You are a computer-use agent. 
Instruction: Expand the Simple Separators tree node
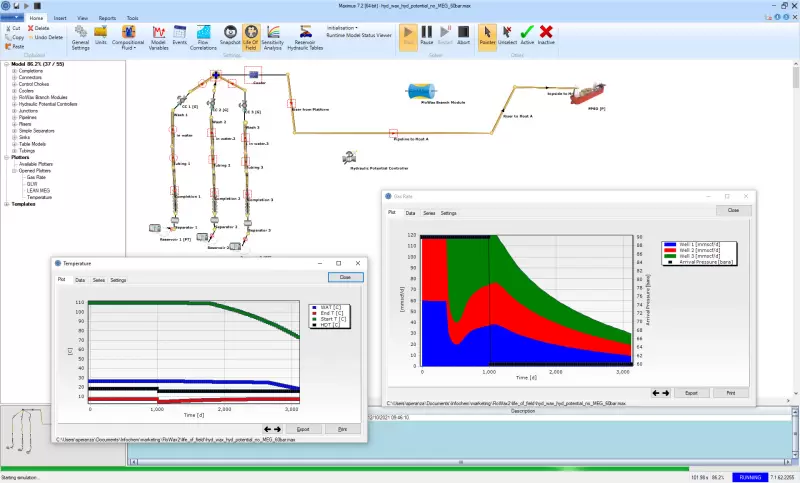(x=15, y=131)
